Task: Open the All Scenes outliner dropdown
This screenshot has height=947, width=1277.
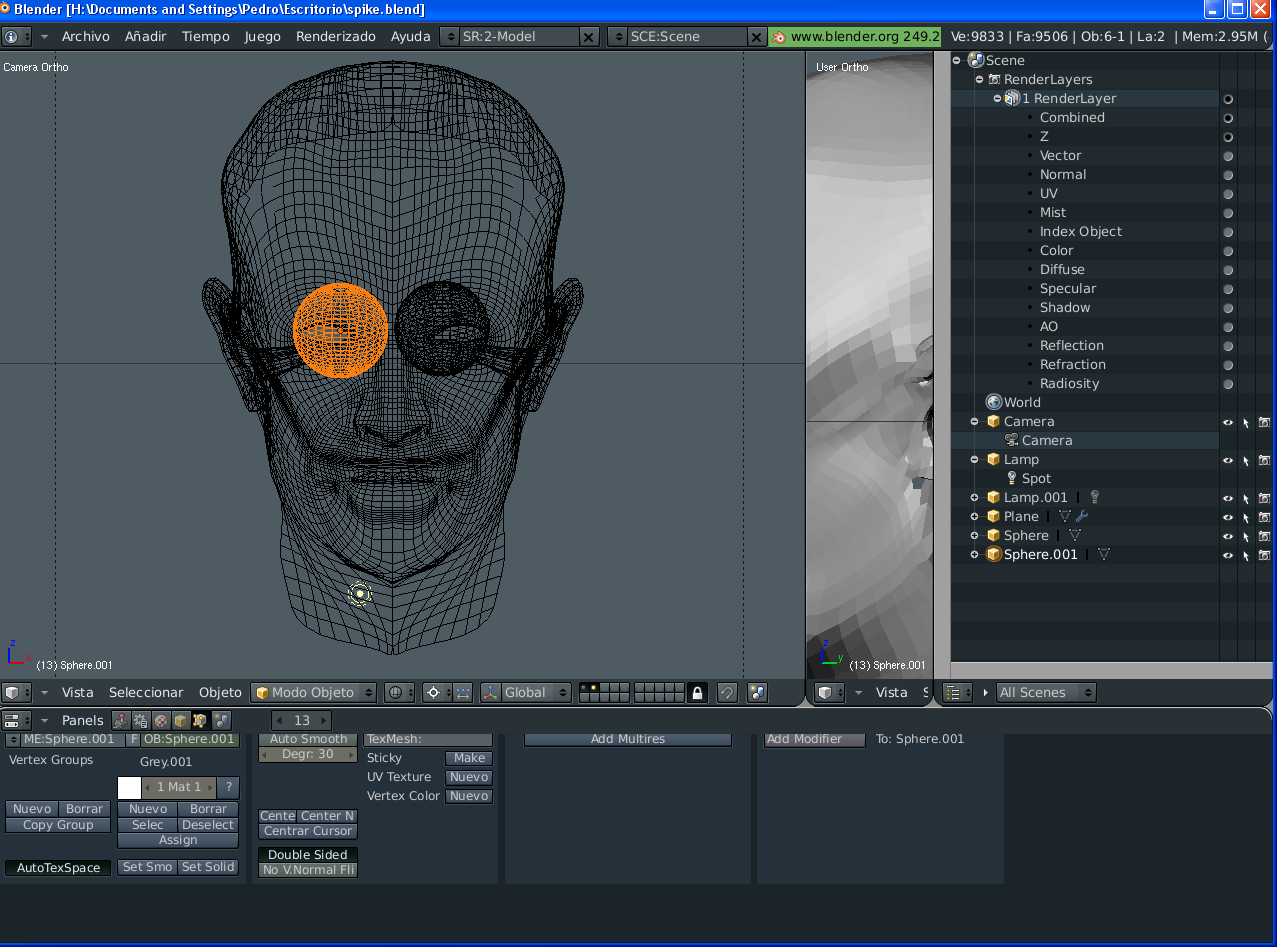Action: click(x=1045, y=692)
